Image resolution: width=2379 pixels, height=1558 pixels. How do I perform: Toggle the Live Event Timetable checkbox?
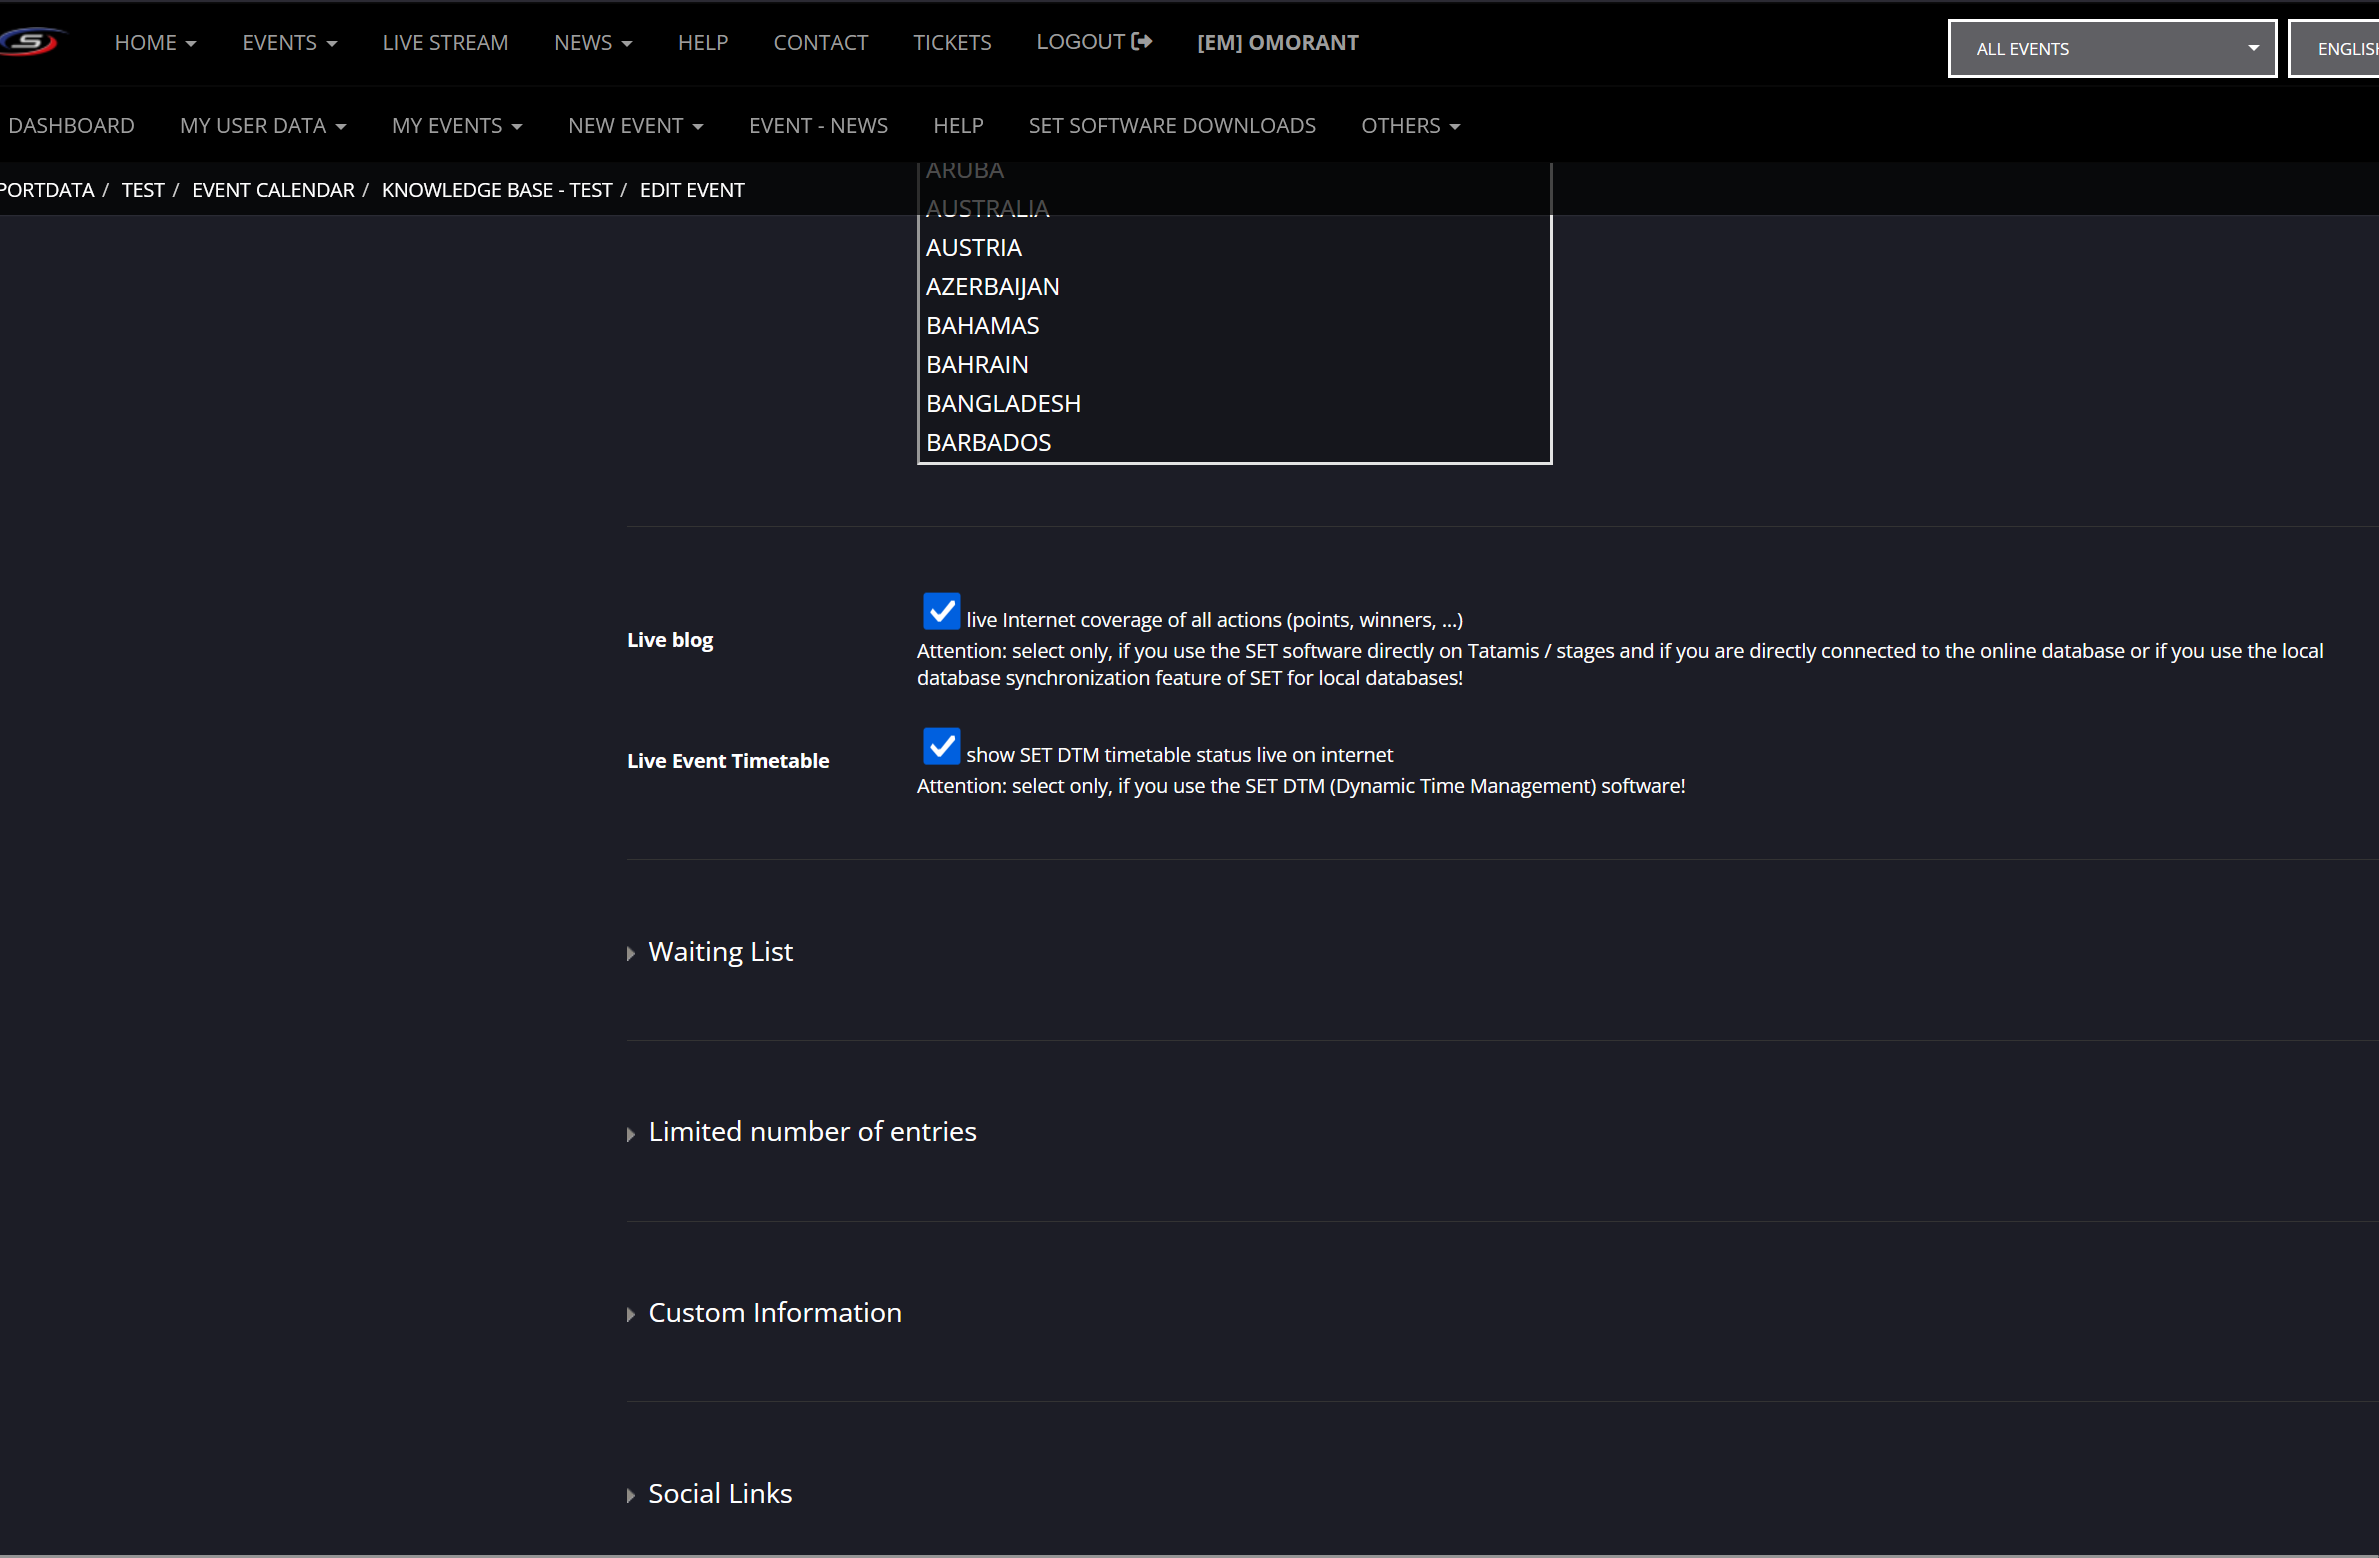tap(940, 746)
